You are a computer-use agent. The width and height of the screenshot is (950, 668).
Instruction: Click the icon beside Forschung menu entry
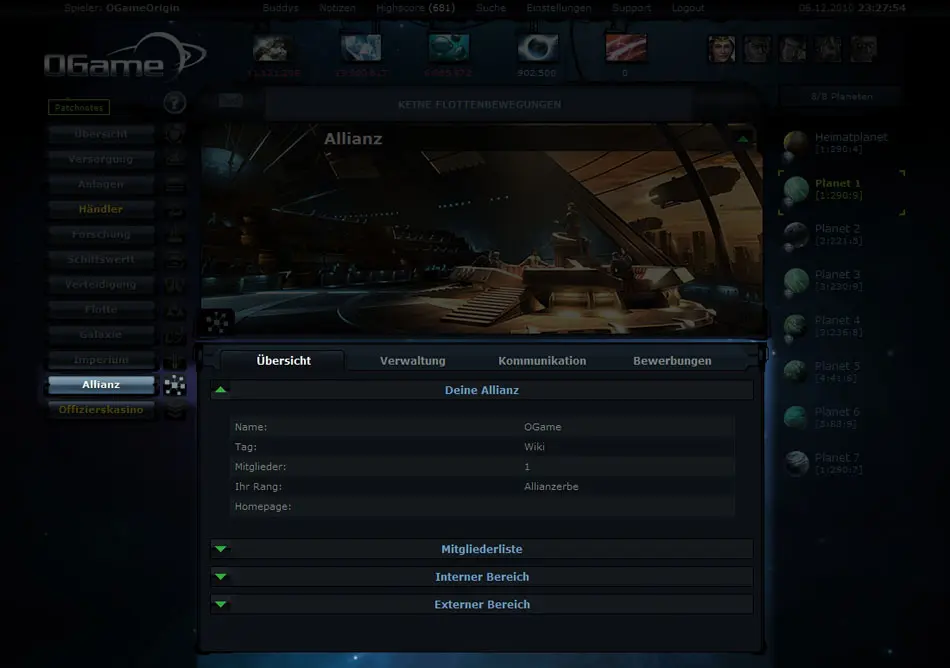click(174, 234)
